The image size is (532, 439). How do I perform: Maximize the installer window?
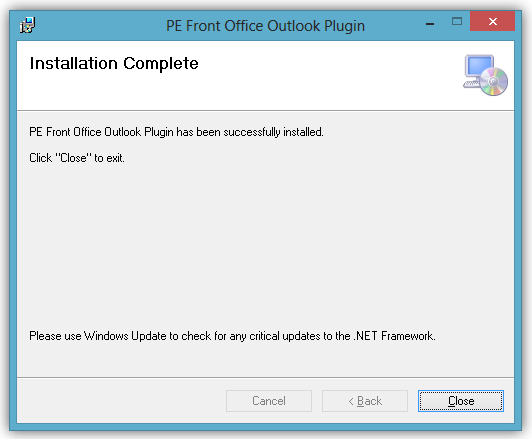pyautogui.click(x=457, y=22)
